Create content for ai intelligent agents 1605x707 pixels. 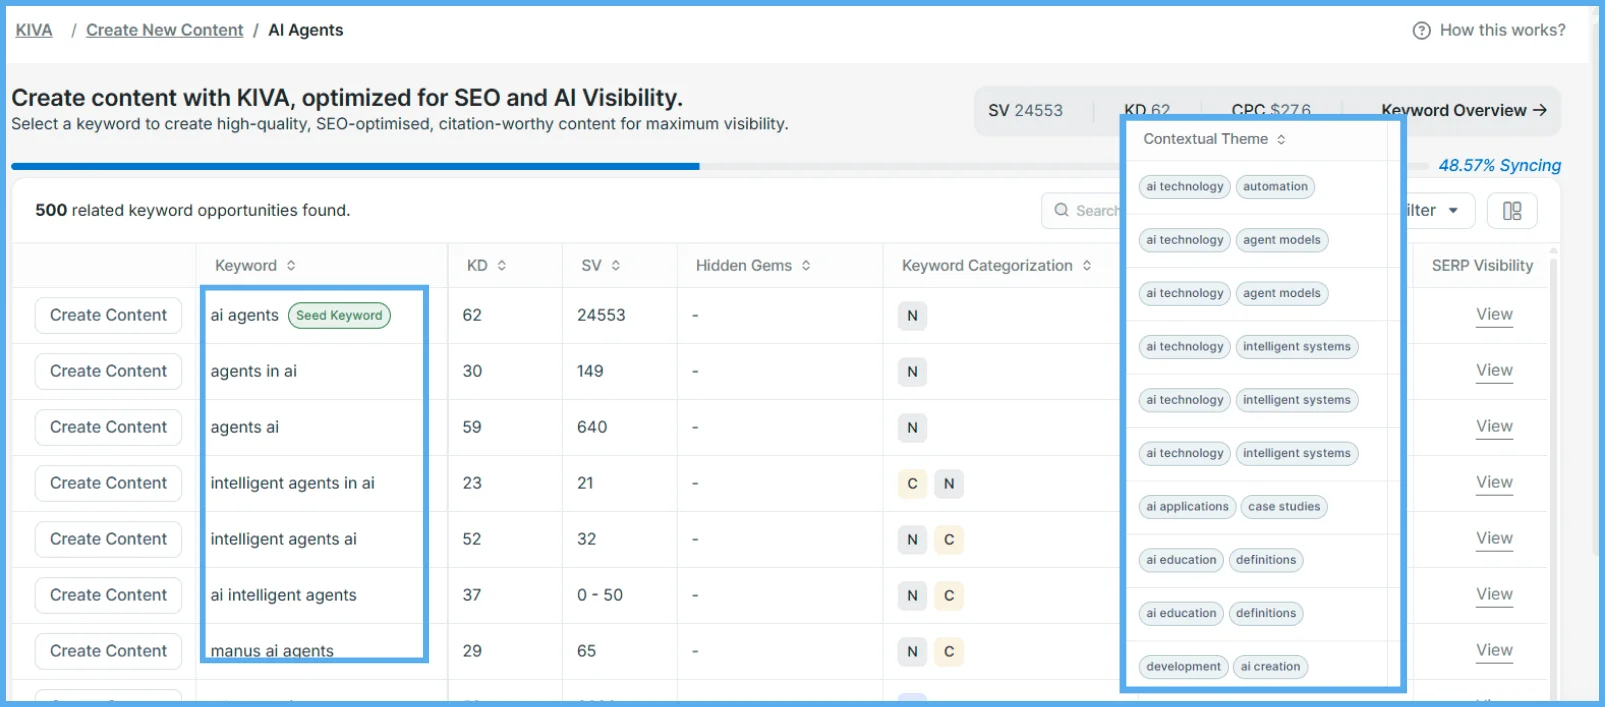(108, 595)
